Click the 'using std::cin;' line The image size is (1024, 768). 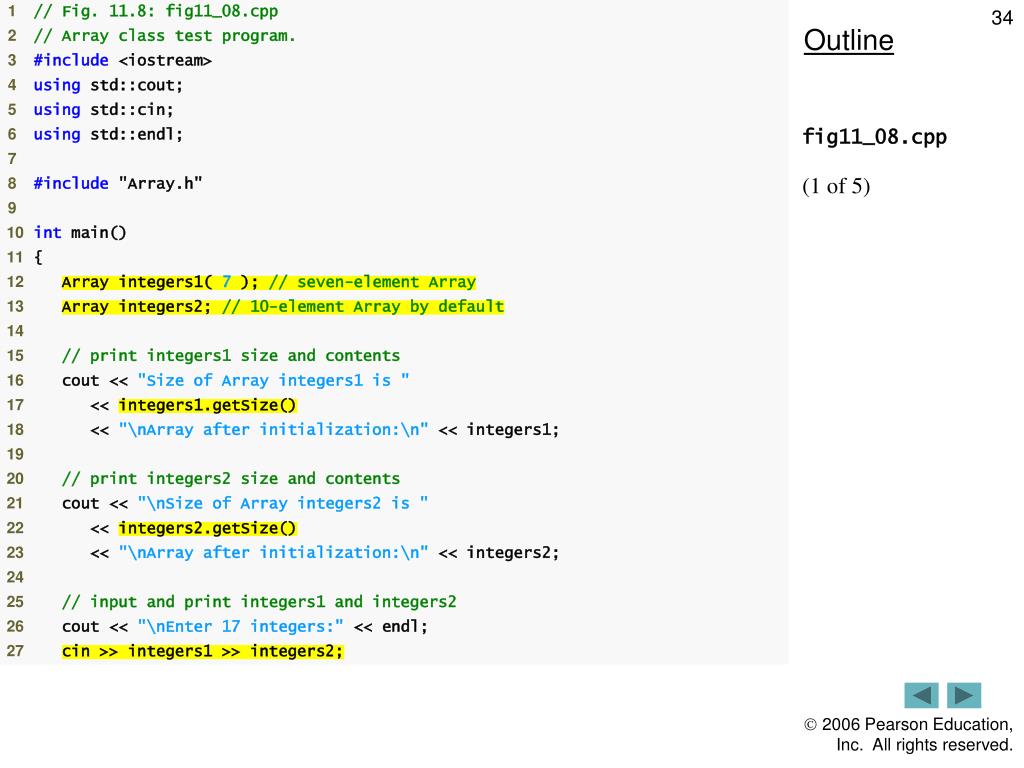point(104,110)
